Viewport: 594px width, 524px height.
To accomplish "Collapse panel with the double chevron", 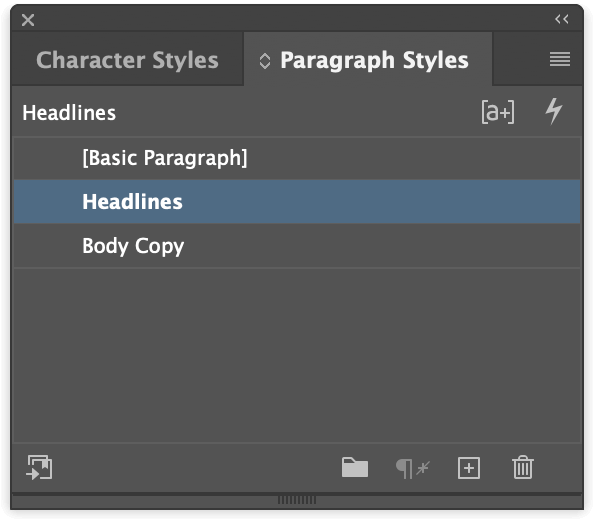I will point(561,19).
